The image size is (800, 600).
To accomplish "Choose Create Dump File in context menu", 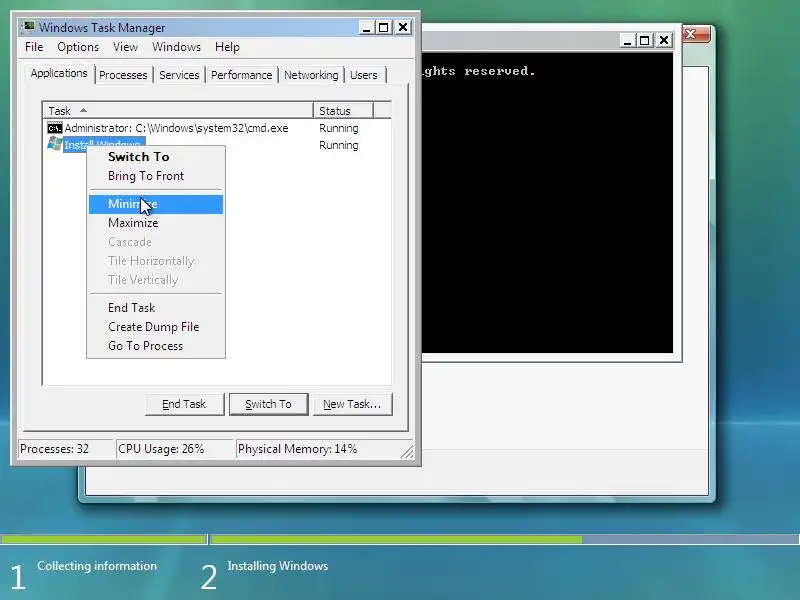I will pyautogui.click(x=156, y=327).
